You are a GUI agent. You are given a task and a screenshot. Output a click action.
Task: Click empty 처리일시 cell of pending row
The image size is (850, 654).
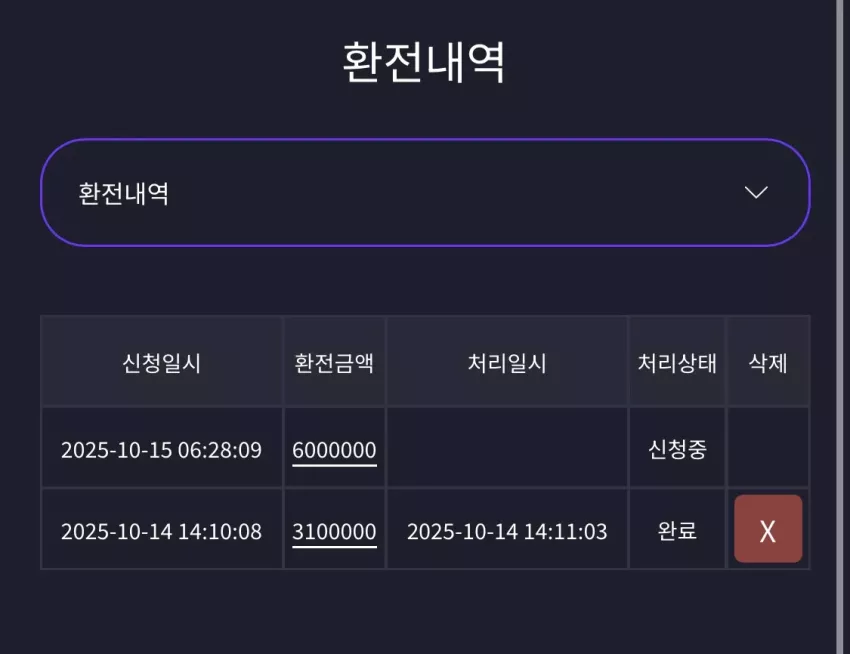tap(507, 448)
